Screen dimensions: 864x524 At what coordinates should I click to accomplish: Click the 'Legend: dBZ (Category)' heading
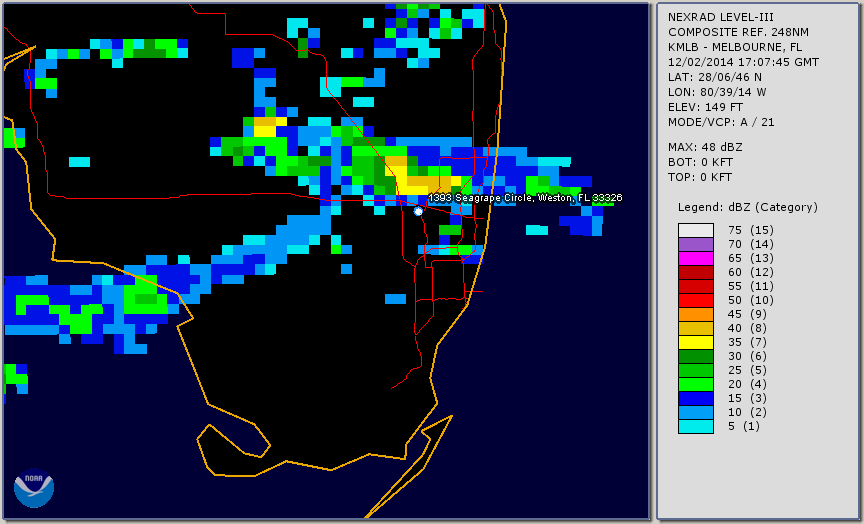pyautogui.click(x=748, y=207)
